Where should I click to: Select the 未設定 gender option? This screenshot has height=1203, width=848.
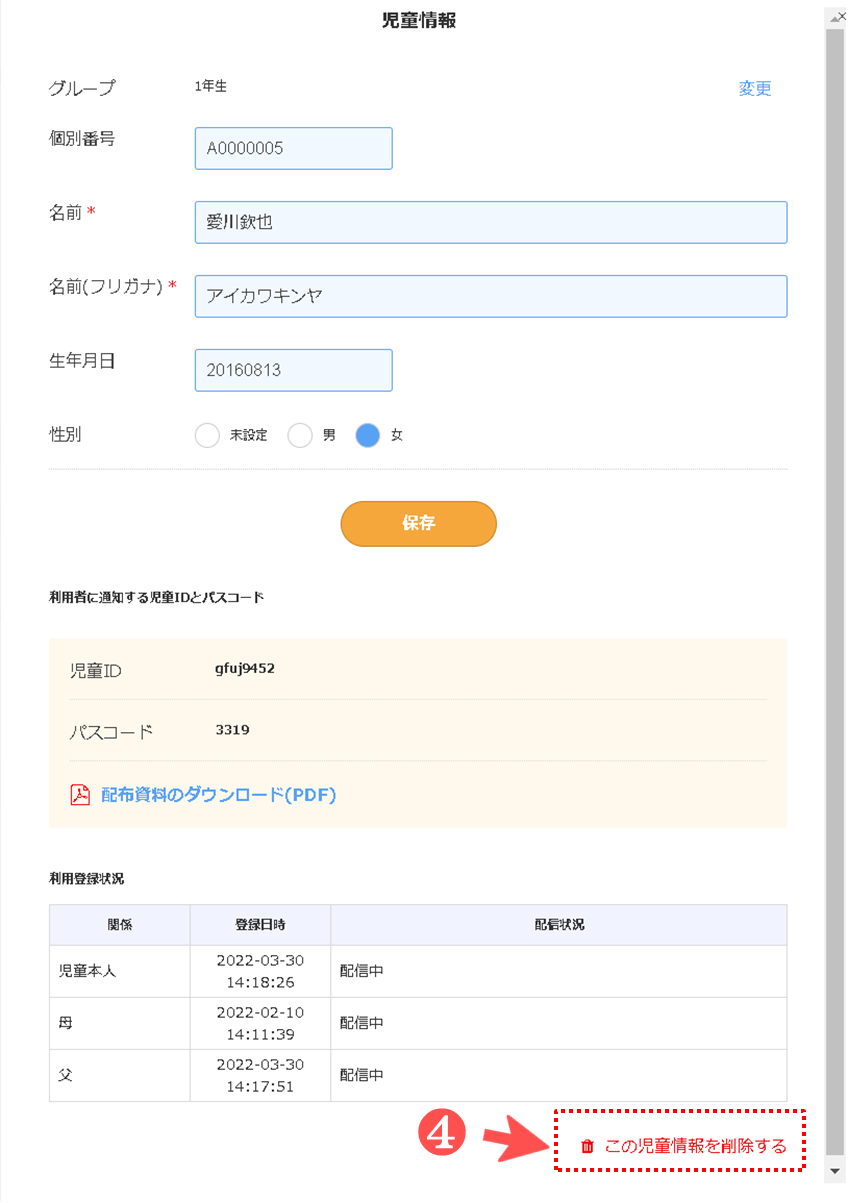[207, 436]
